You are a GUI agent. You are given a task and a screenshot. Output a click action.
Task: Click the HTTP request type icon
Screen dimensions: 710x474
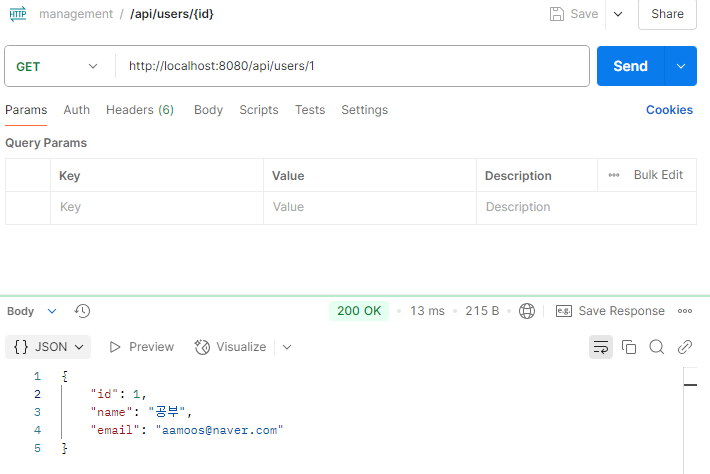pos(18,14)
